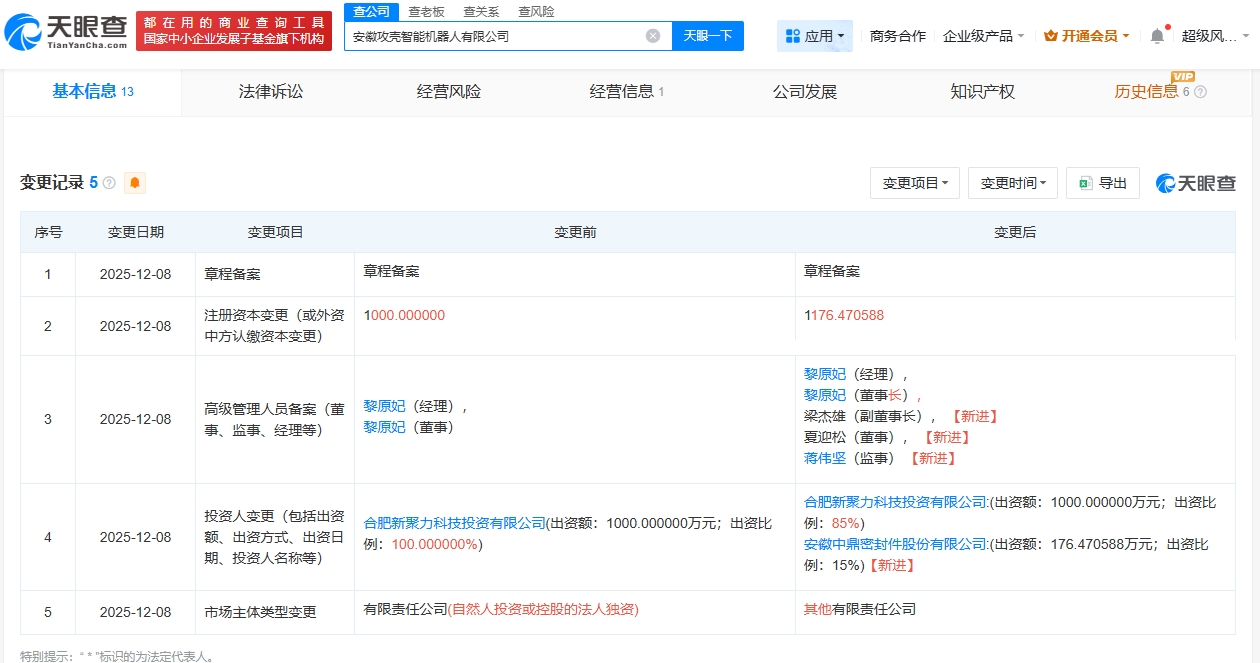The image size is (1260, 663).
Task: Open 合肥新聚力科技投资有限公司 link in 变更前 column
Action: point(454,522)
